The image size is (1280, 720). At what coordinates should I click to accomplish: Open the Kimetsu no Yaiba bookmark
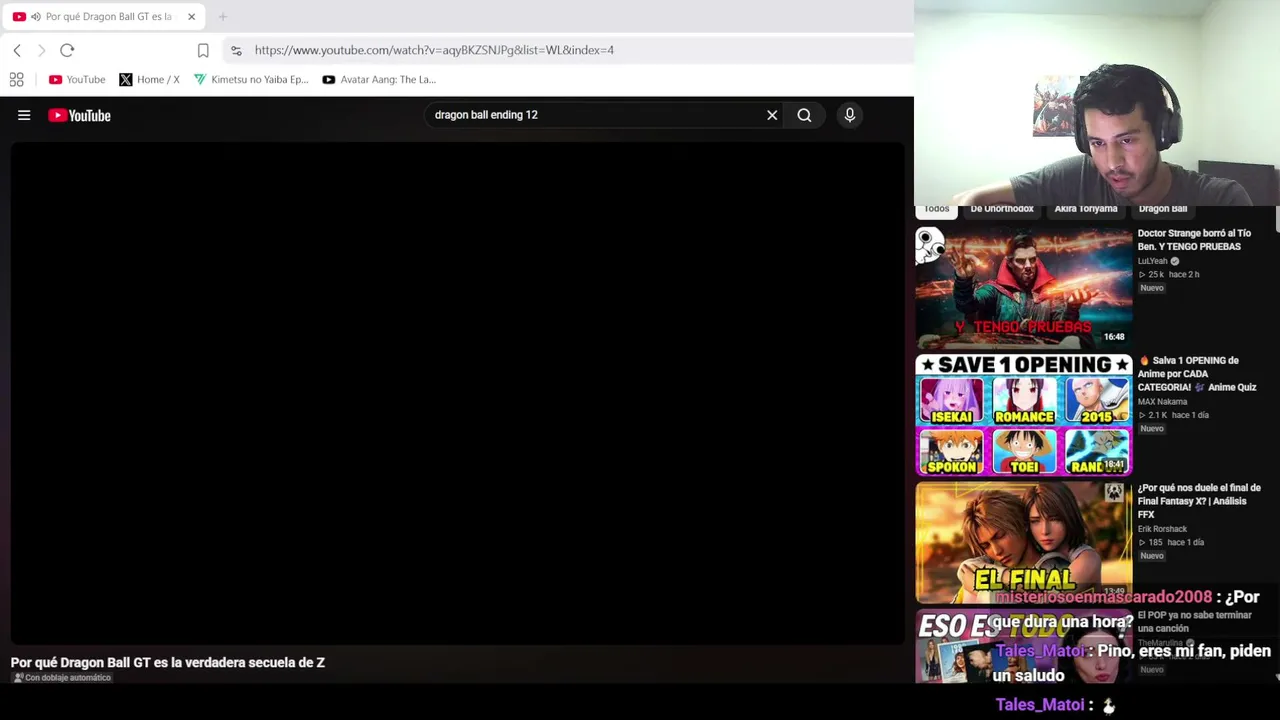[251, 79]
